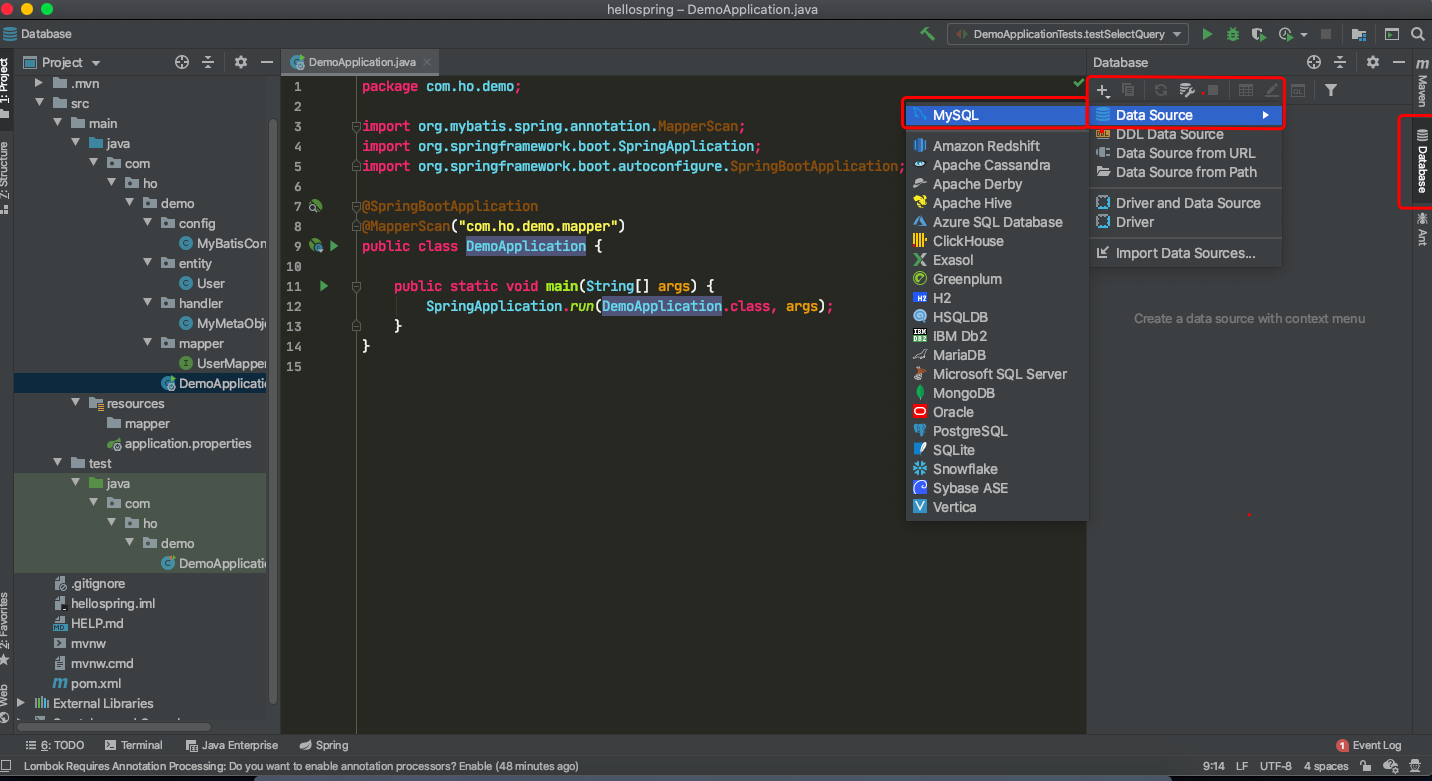Collapse the src folder in Project tree
The width and height of the screenshot is (1432, 781).
click(40, 103)
